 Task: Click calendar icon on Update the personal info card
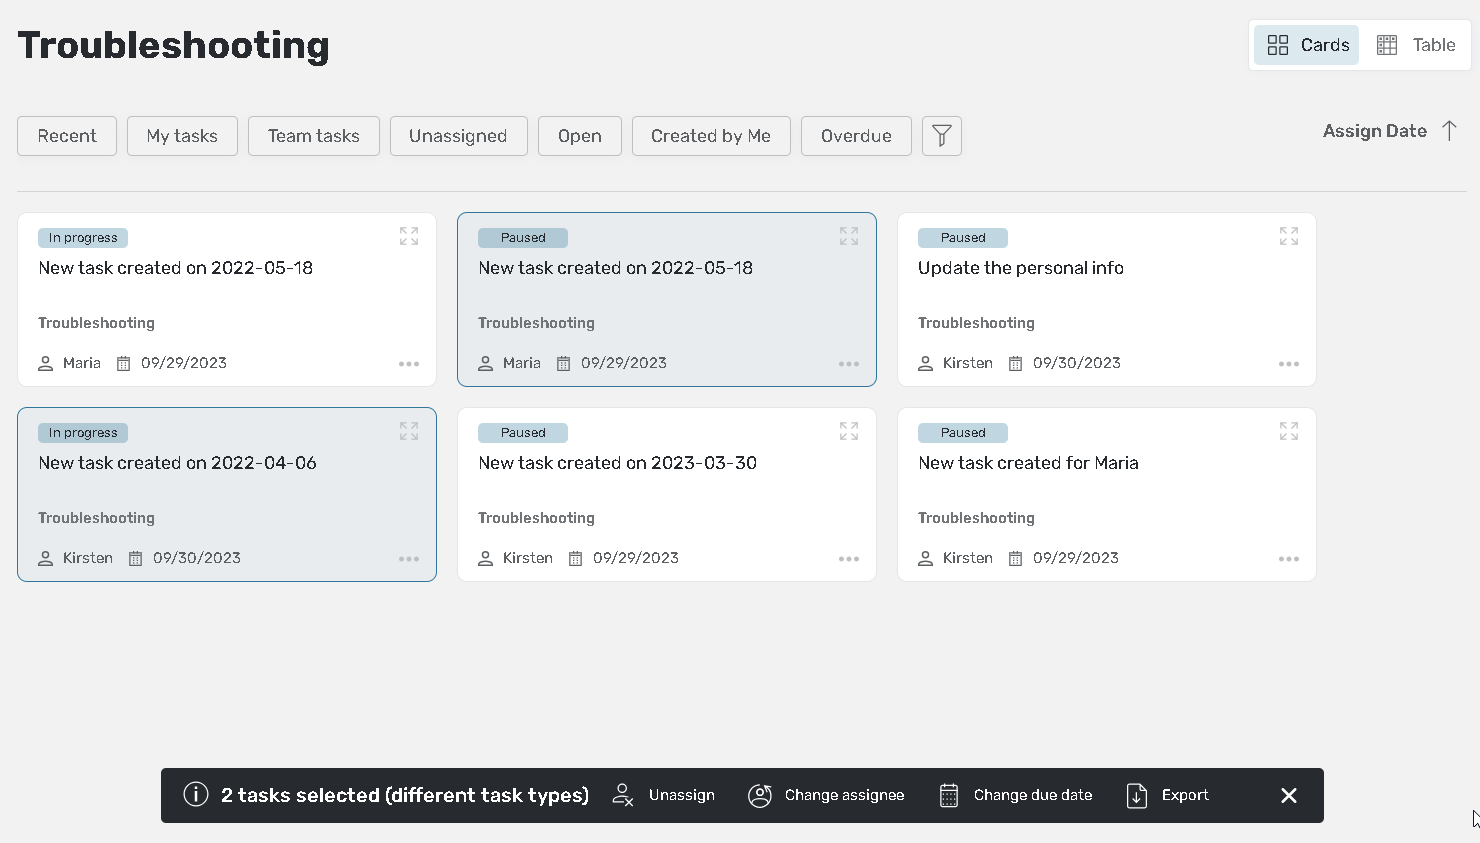pos(1015,364)
